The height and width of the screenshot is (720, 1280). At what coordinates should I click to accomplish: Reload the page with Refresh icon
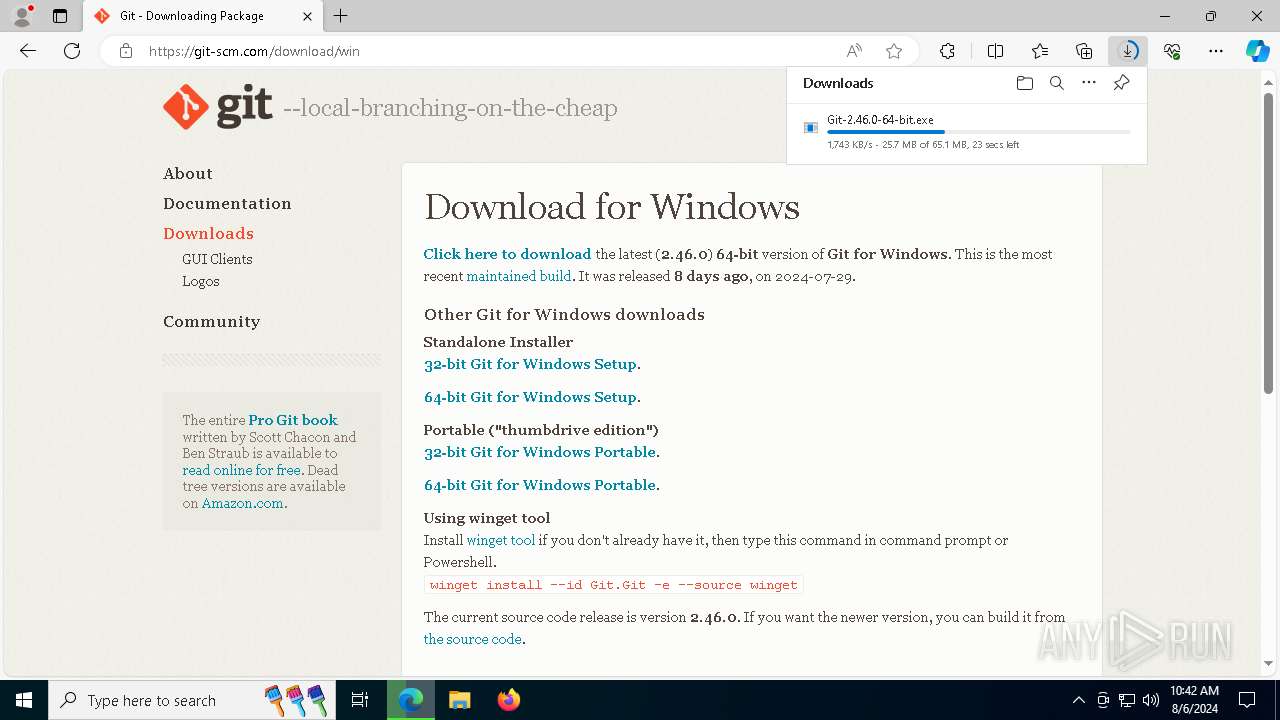[x=72, y=51]
